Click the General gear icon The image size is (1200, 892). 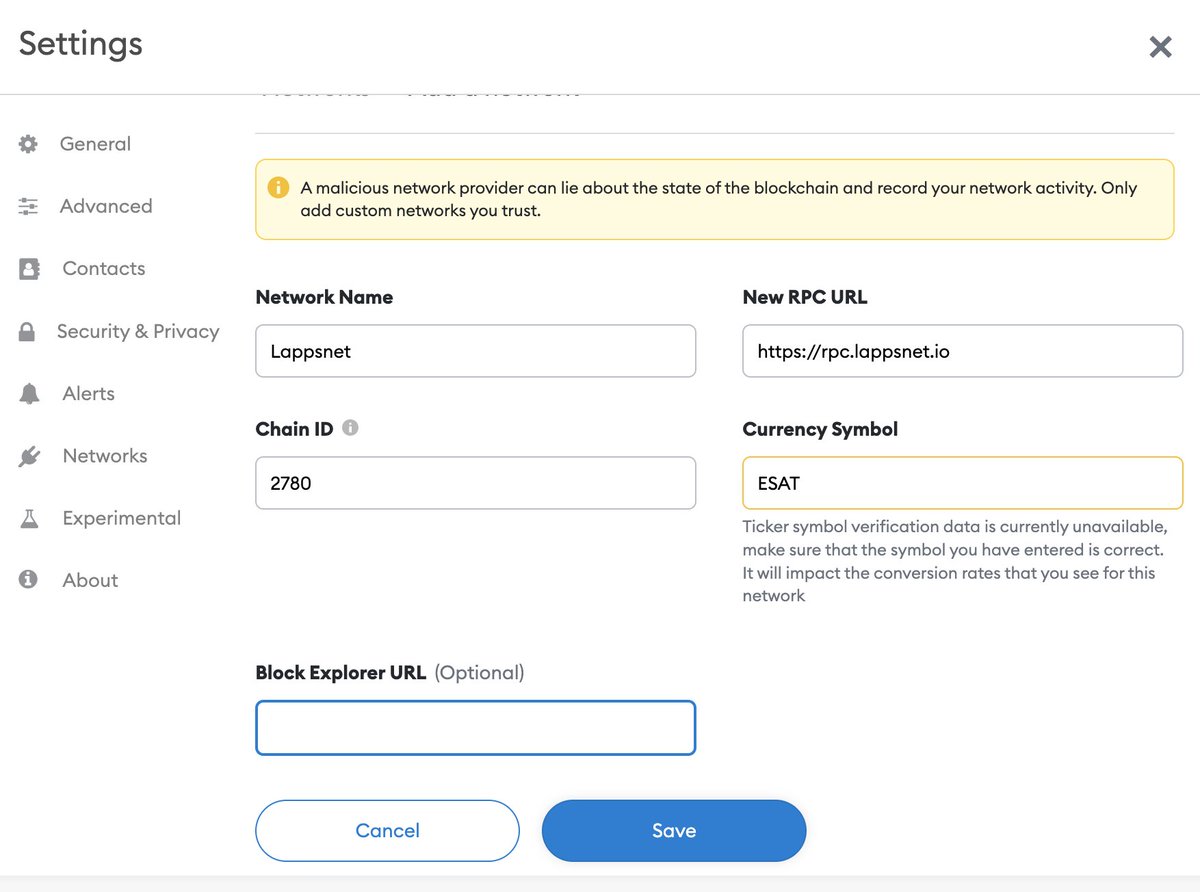(x=28, y=144)
